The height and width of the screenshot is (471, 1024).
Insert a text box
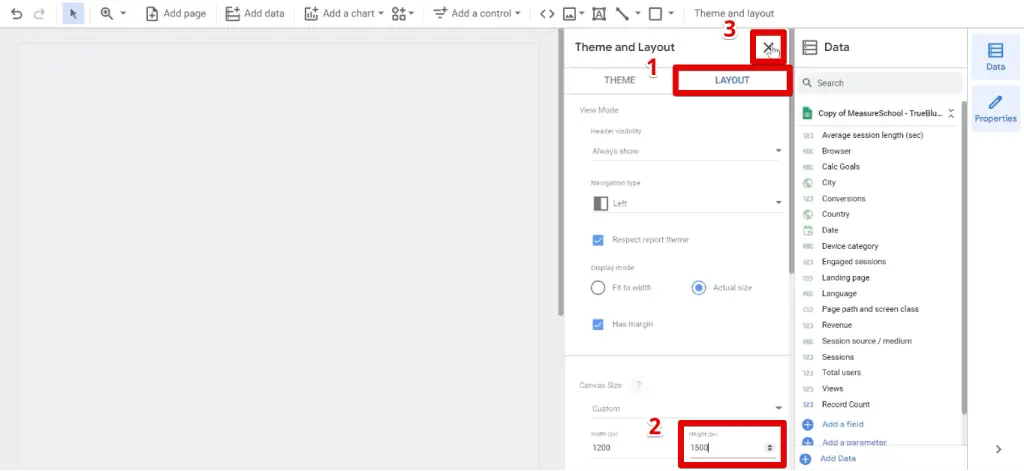(x=599, y=13)
